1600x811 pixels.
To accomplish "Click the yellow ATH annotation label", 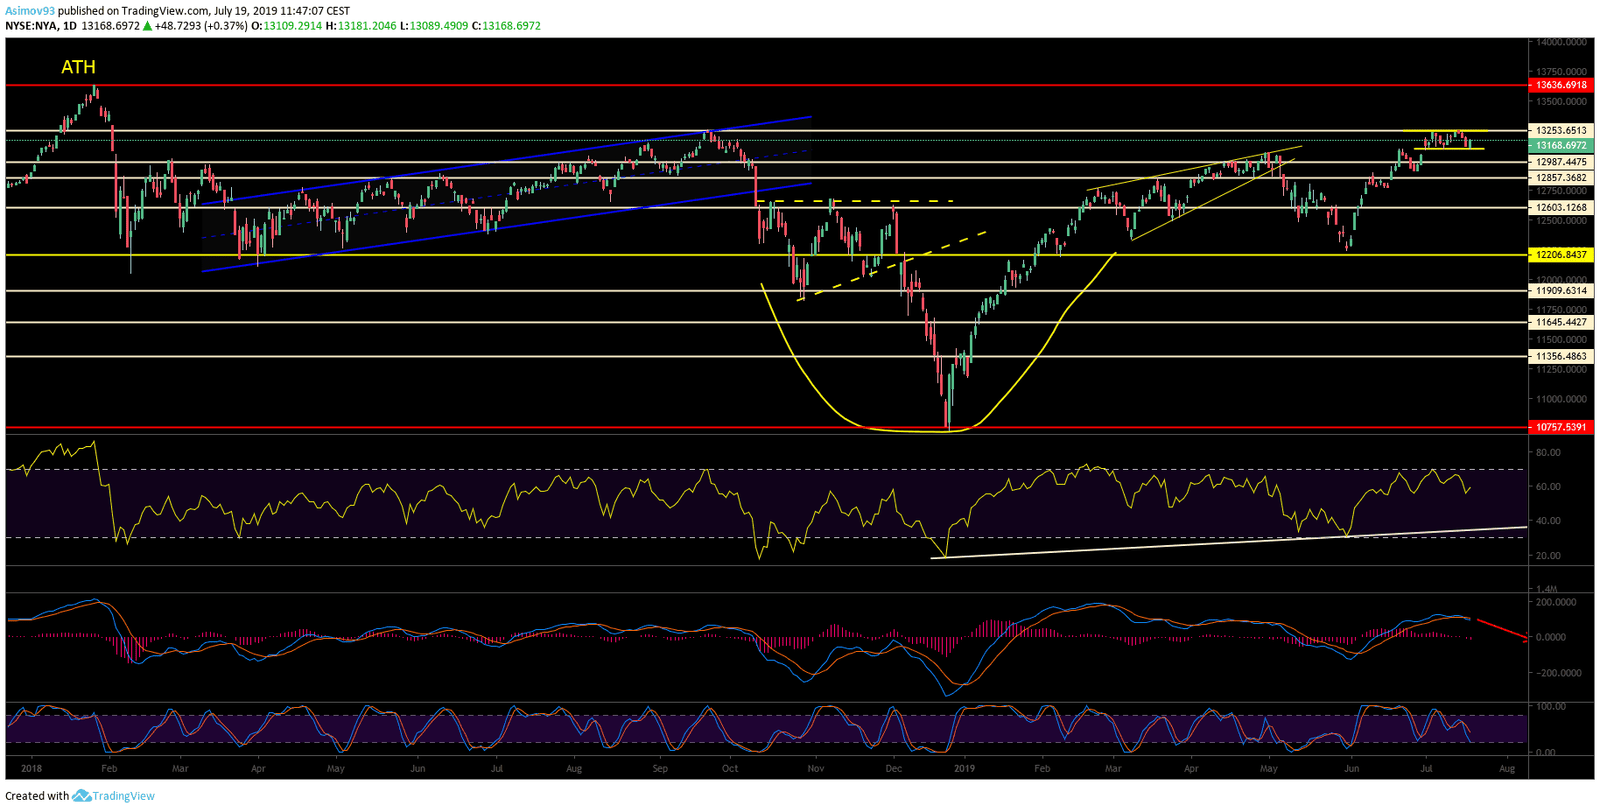I will pyautogui.click(x=78, y=67).
